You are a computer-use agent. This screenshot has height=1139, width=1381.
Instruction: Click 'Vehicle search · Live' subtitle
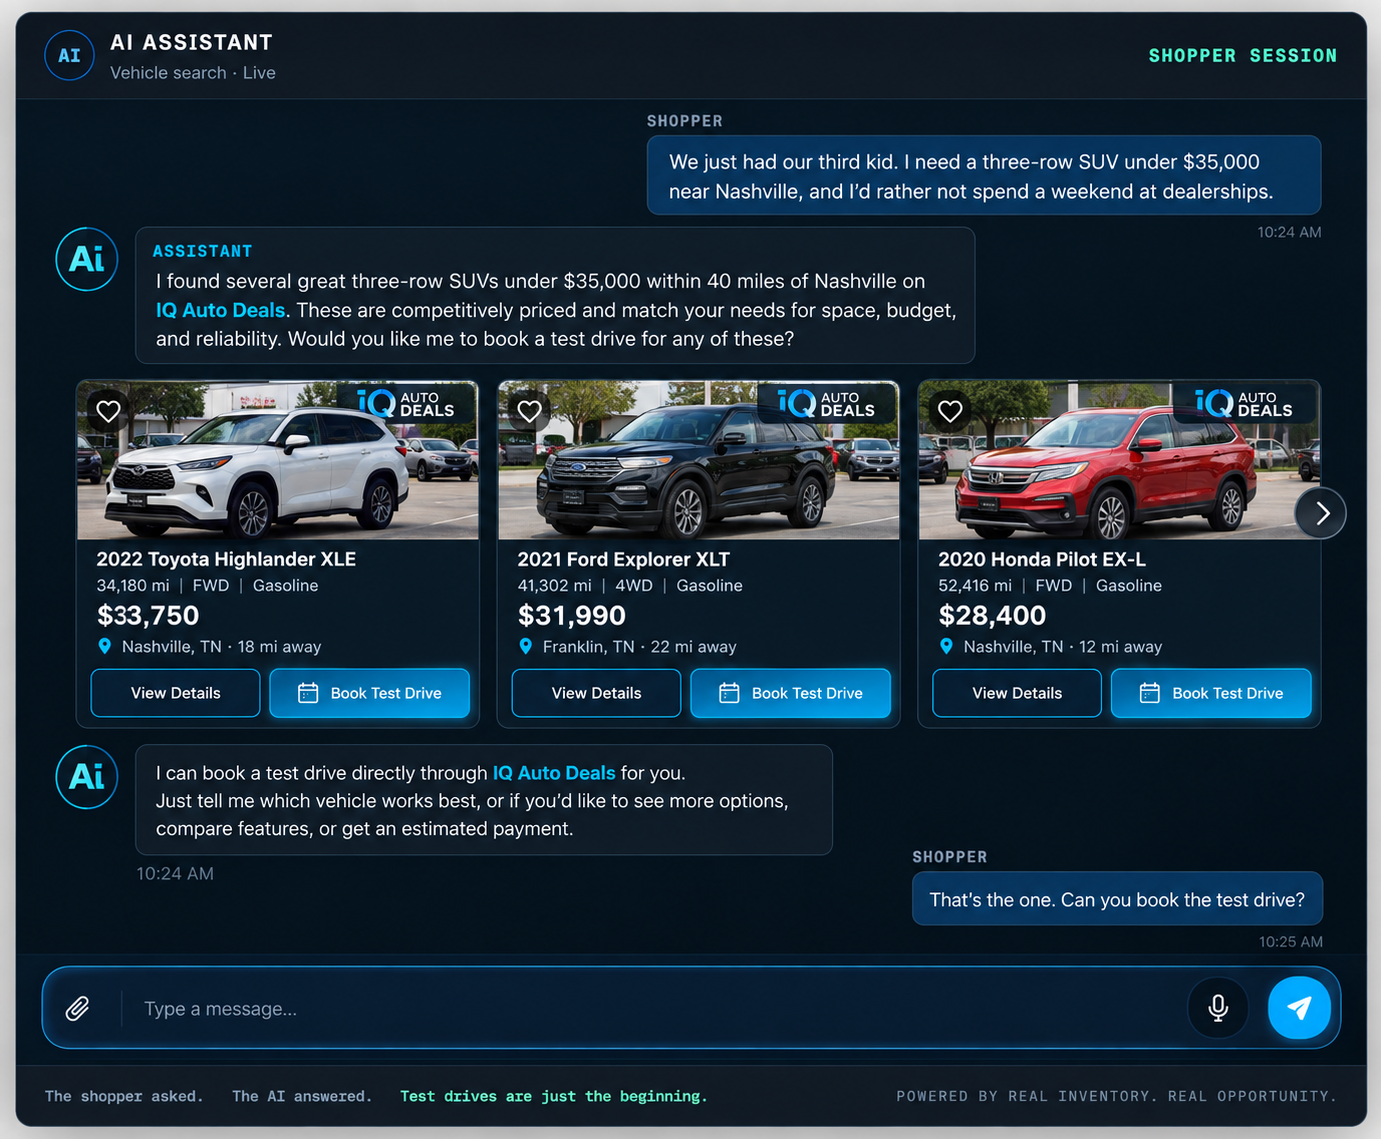[193, 73]
